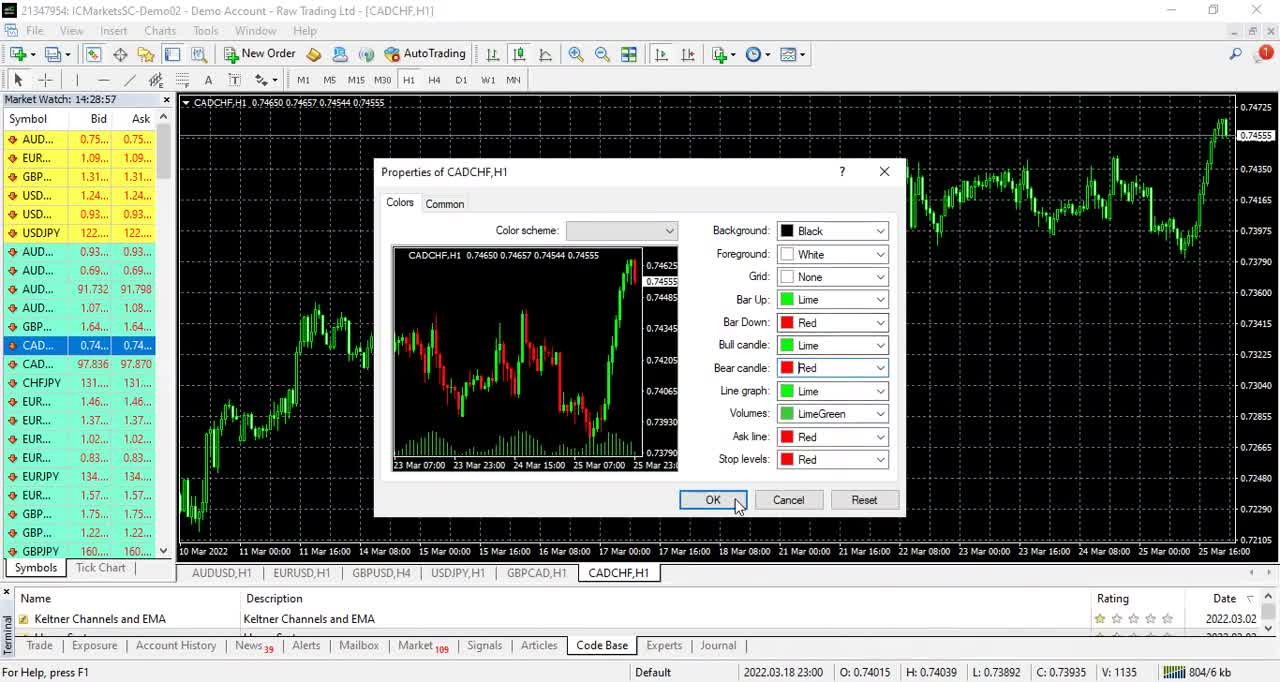Open the Profiles toolbar icon
This screenshot has width=1280, height=682.
(x=54, y=54)
